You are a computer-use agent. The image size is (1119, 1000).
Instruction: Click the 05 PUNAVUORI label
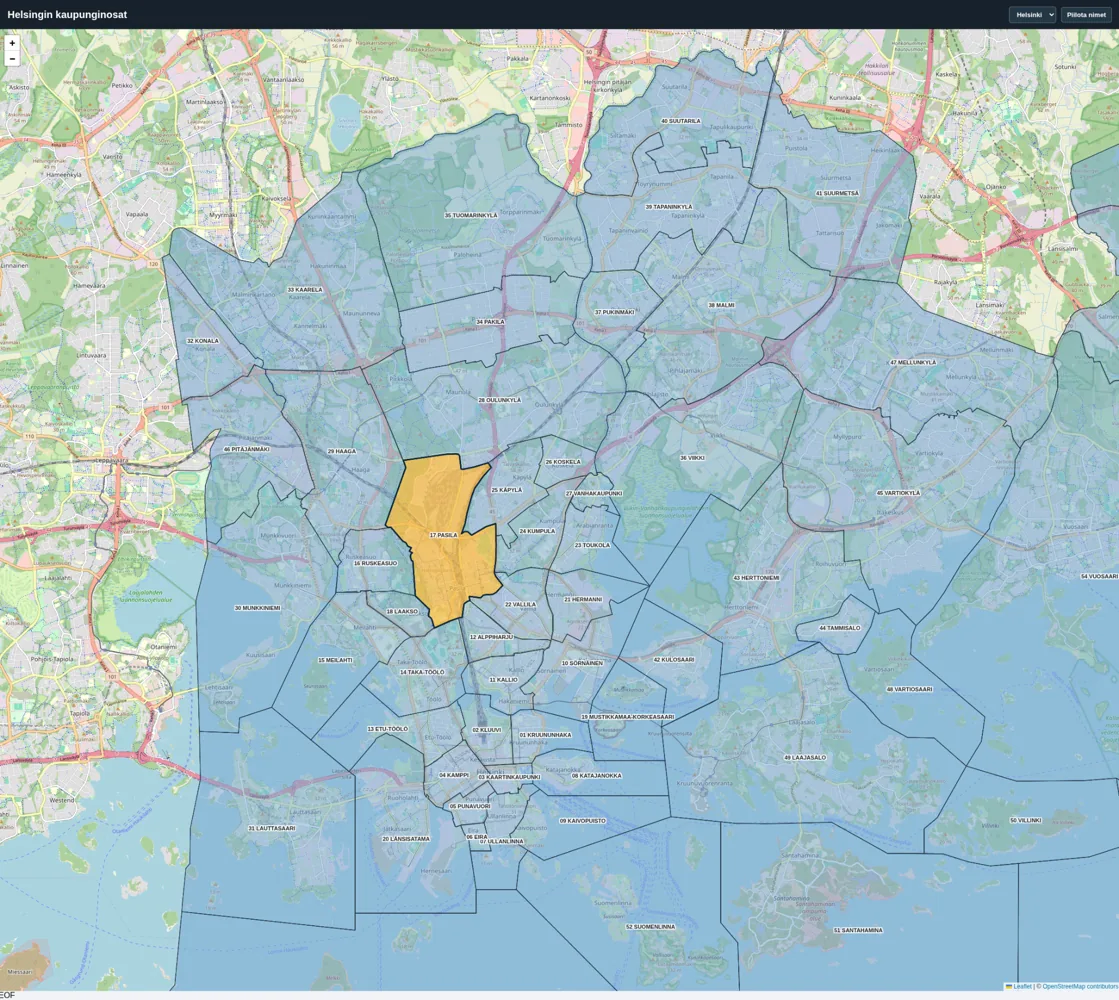470,807
